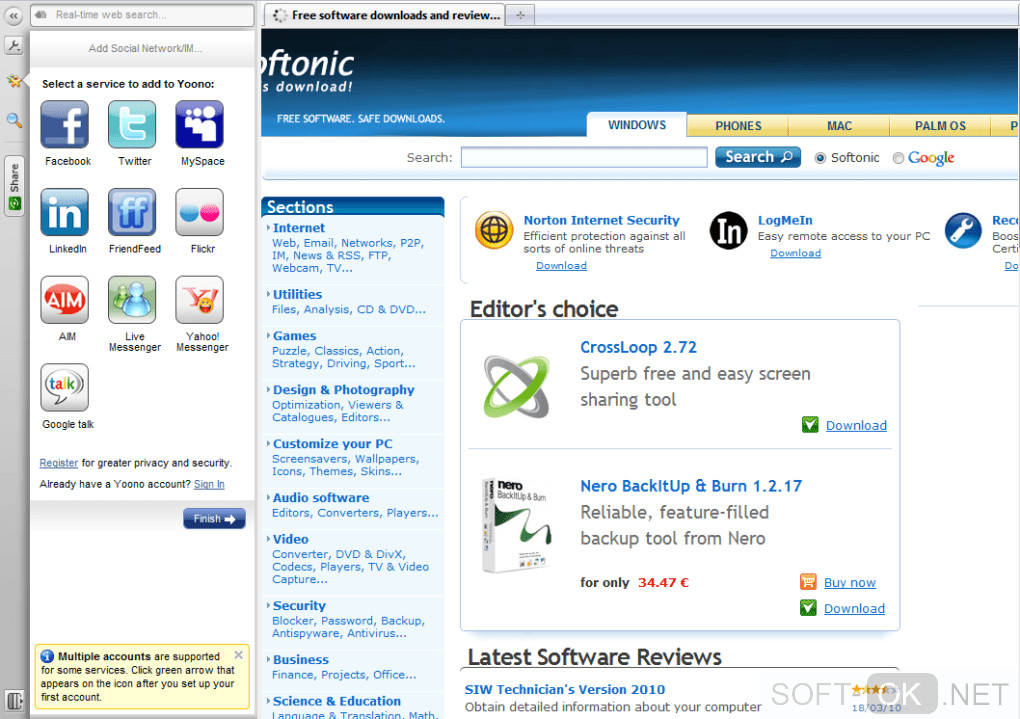Add the FriendFeed service icon
Image resolution: width=1020 pixels, height=719 pixels.
132,212
